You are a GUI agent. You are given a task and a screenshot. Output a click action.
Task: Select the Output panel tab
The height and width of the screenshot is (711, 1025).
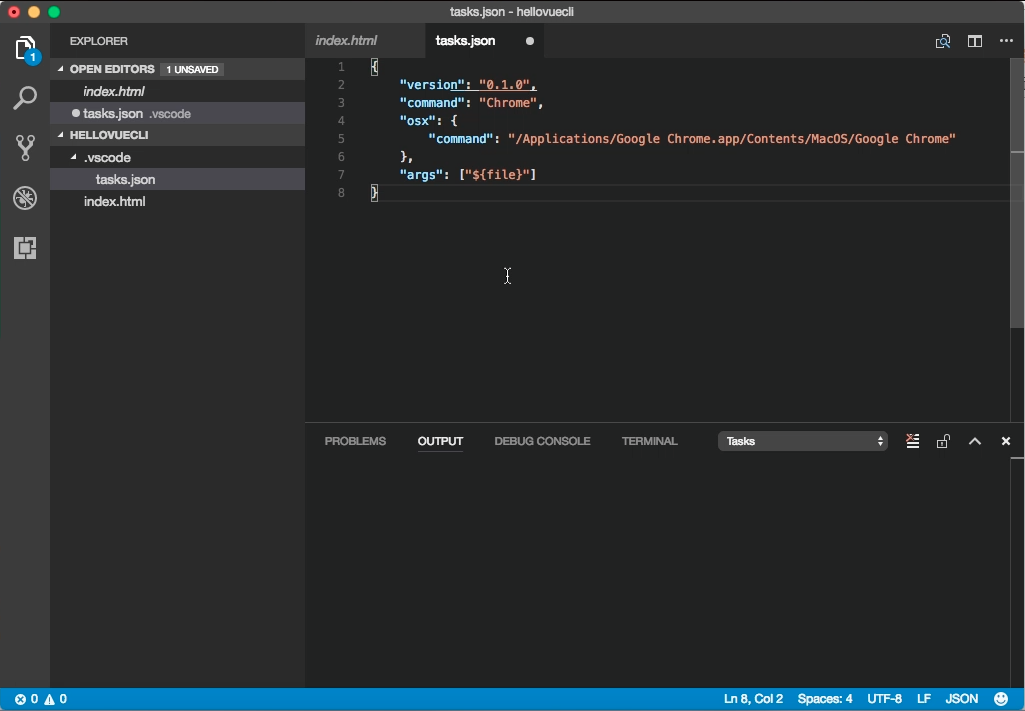[x=440, y=441]
